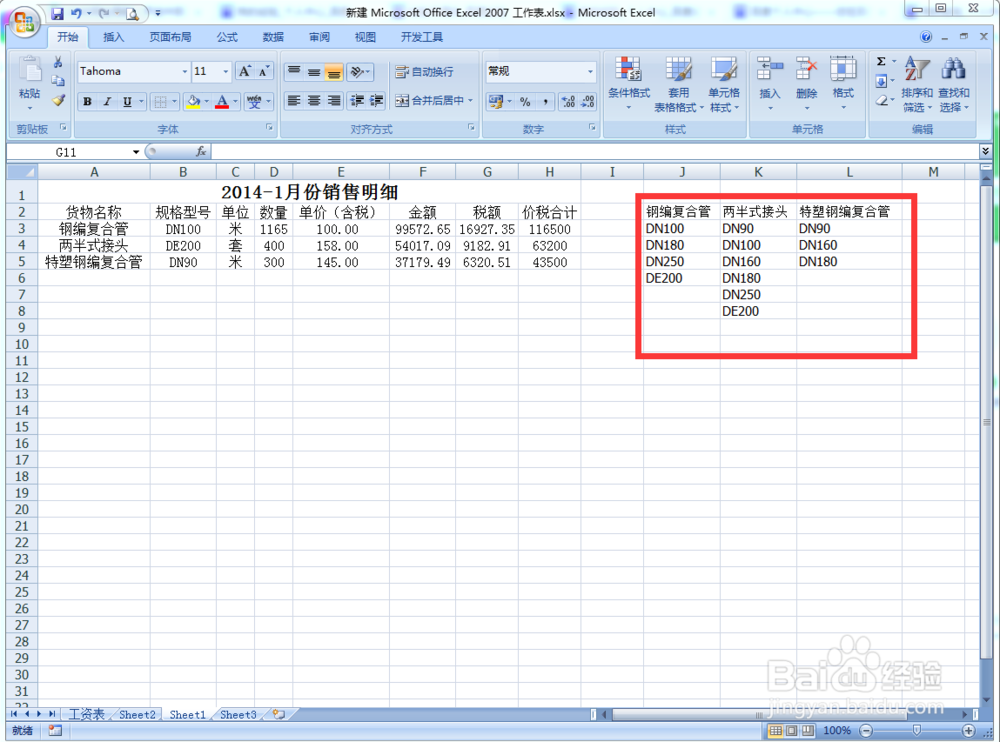Viewport: 1000px width, 742px height.
Task: Select column header J
Action: 682,172
